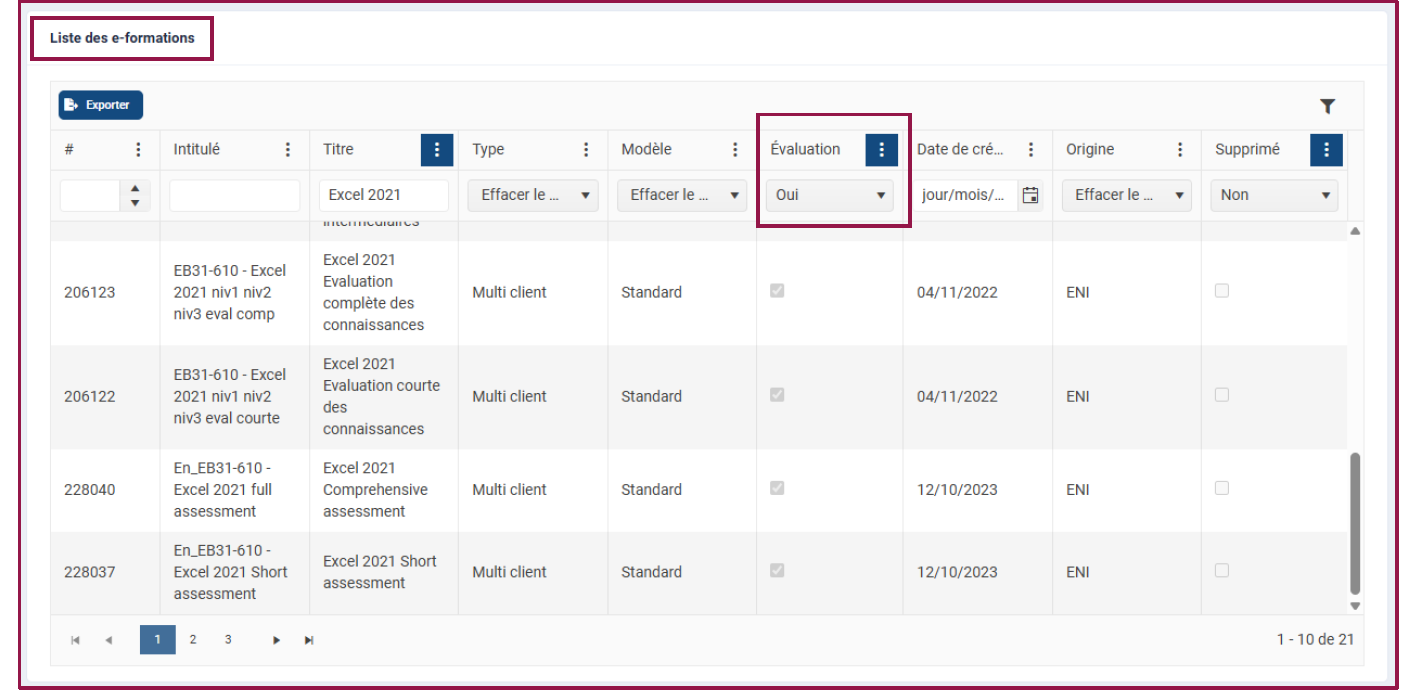Toggle Évaluation checkbox for row 228037

pyautogui.click(x=777, y=570)
